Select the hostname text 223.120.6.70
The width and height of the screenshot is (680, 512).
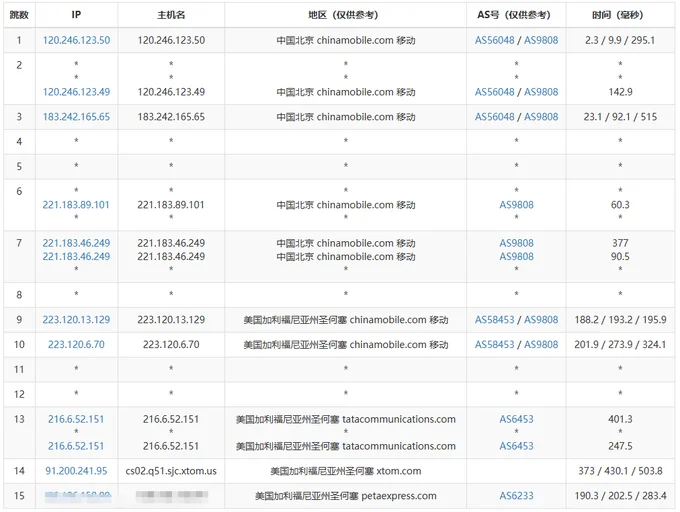[x=171, y=344]
